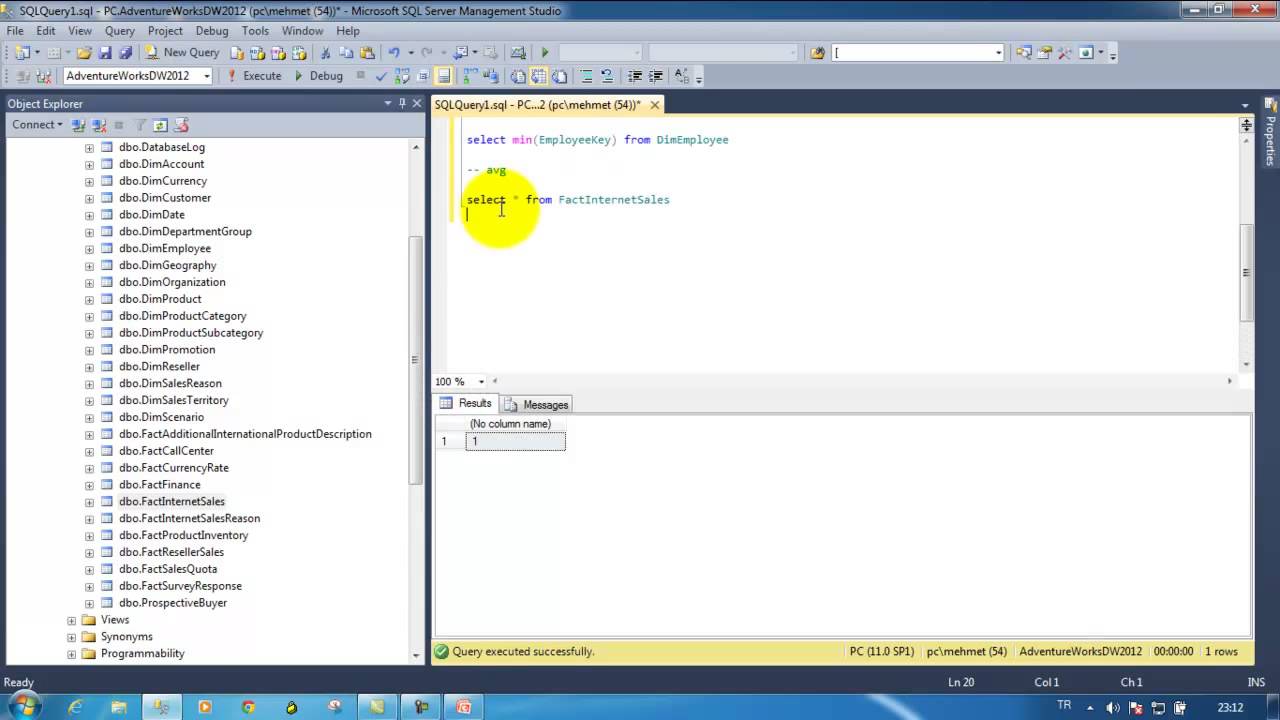
Task: Open the Window menu
Action: coord(302,31)
